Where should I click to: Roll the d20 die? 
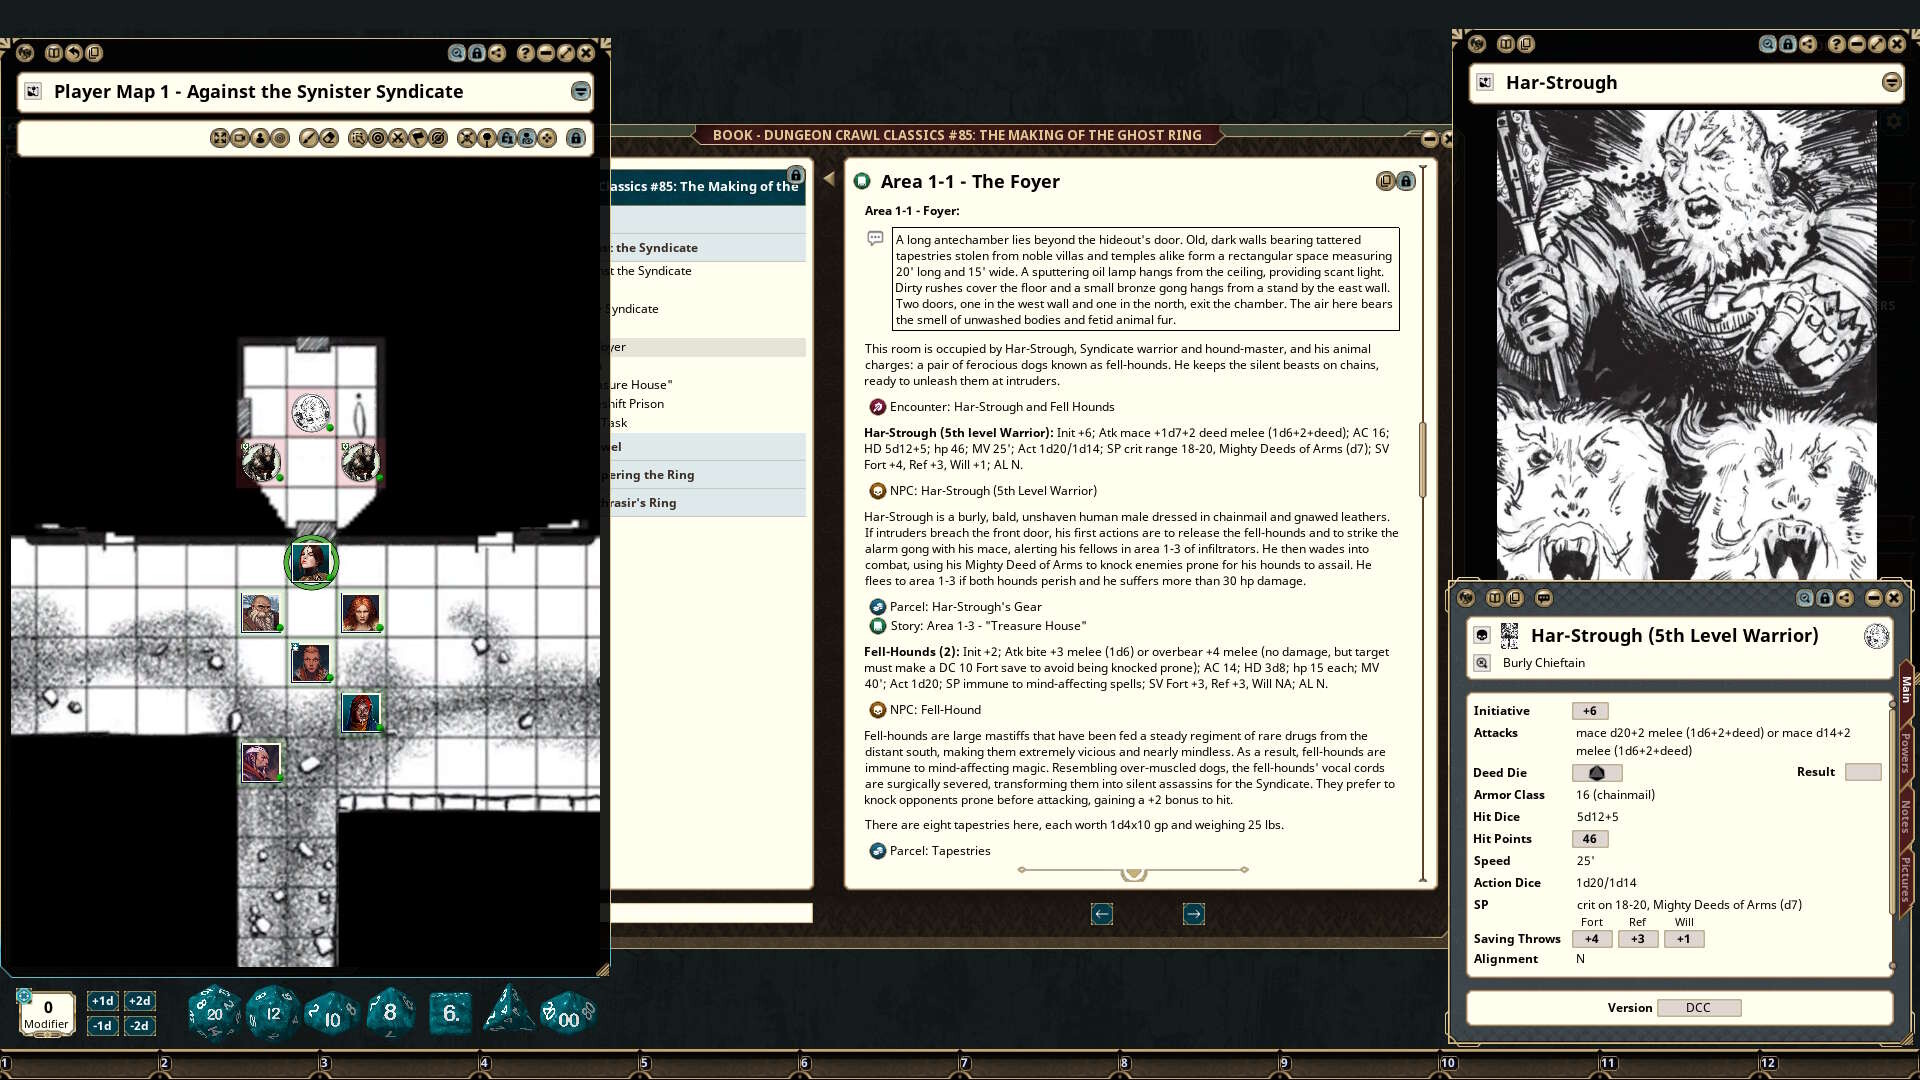(x=214, y=1013)
